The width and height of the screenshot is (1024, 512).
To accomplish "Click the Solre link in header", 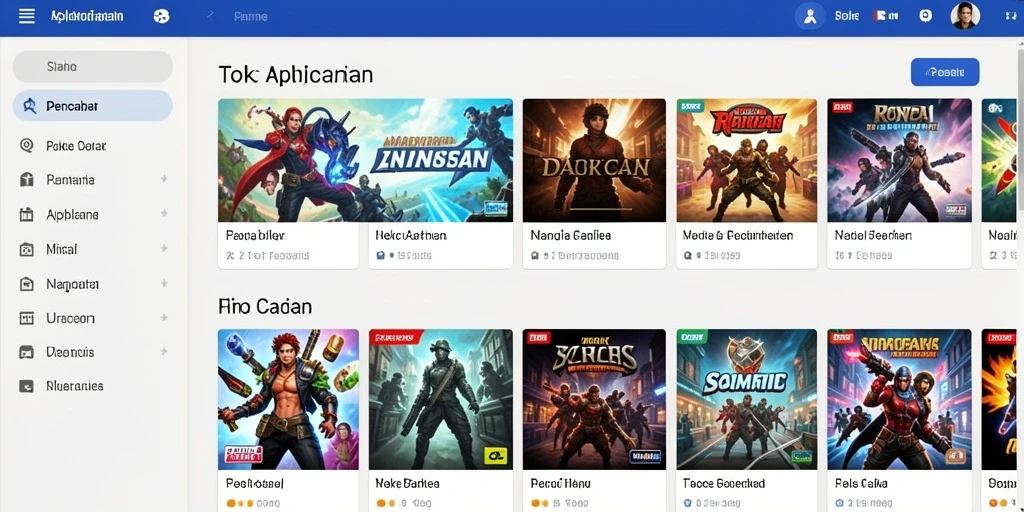I will [x=846, y=16].
